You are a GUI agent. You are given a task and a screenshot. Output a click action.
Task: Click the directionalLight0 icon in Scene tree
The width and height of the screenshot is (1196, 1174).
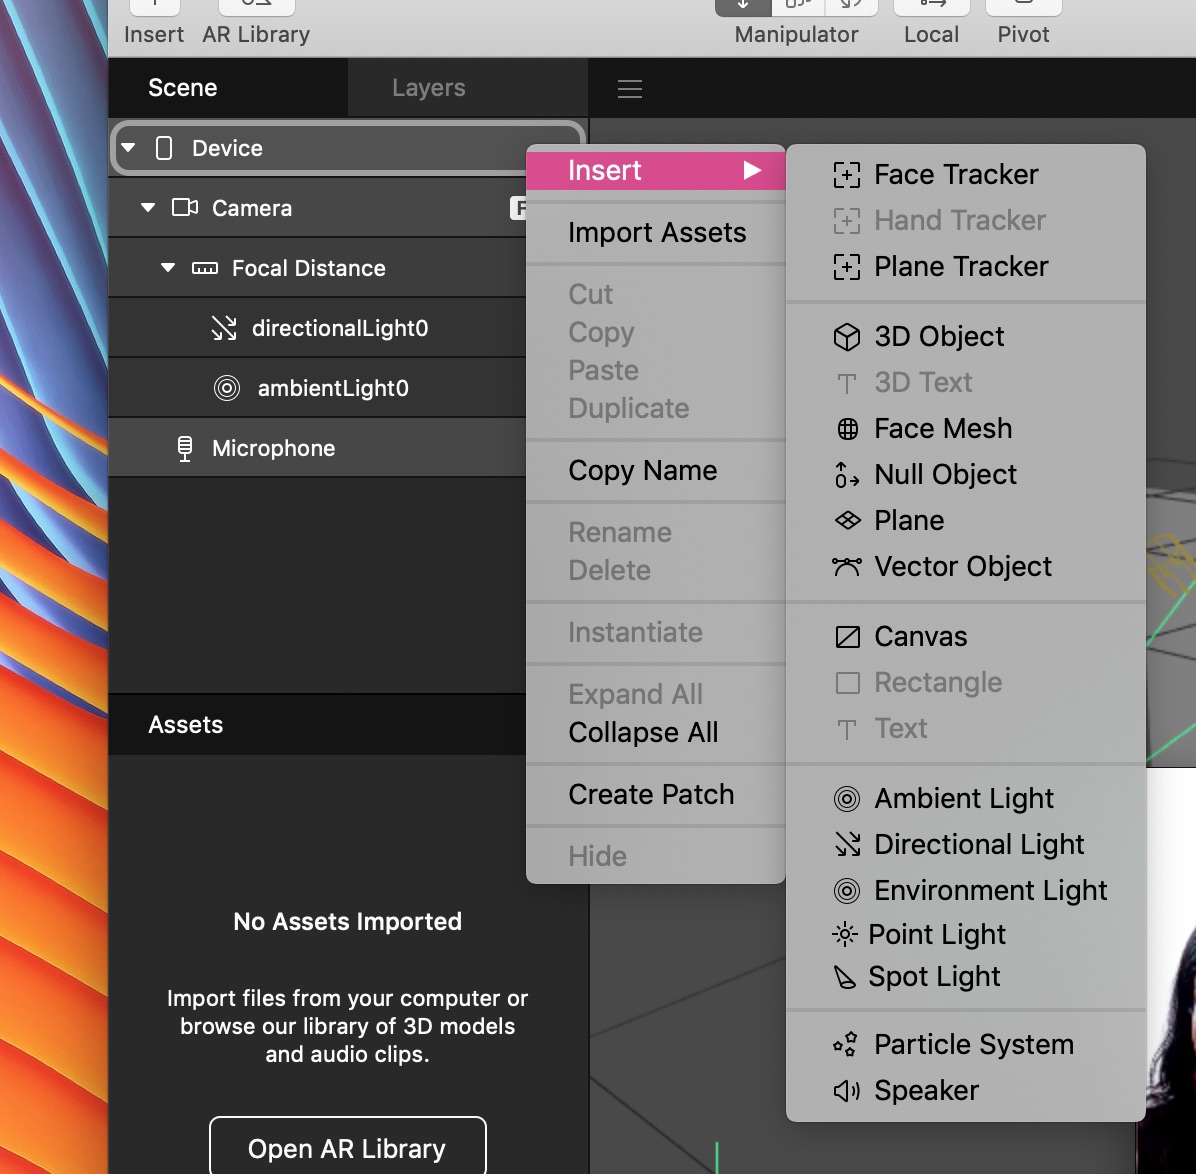tap(224, 328)
